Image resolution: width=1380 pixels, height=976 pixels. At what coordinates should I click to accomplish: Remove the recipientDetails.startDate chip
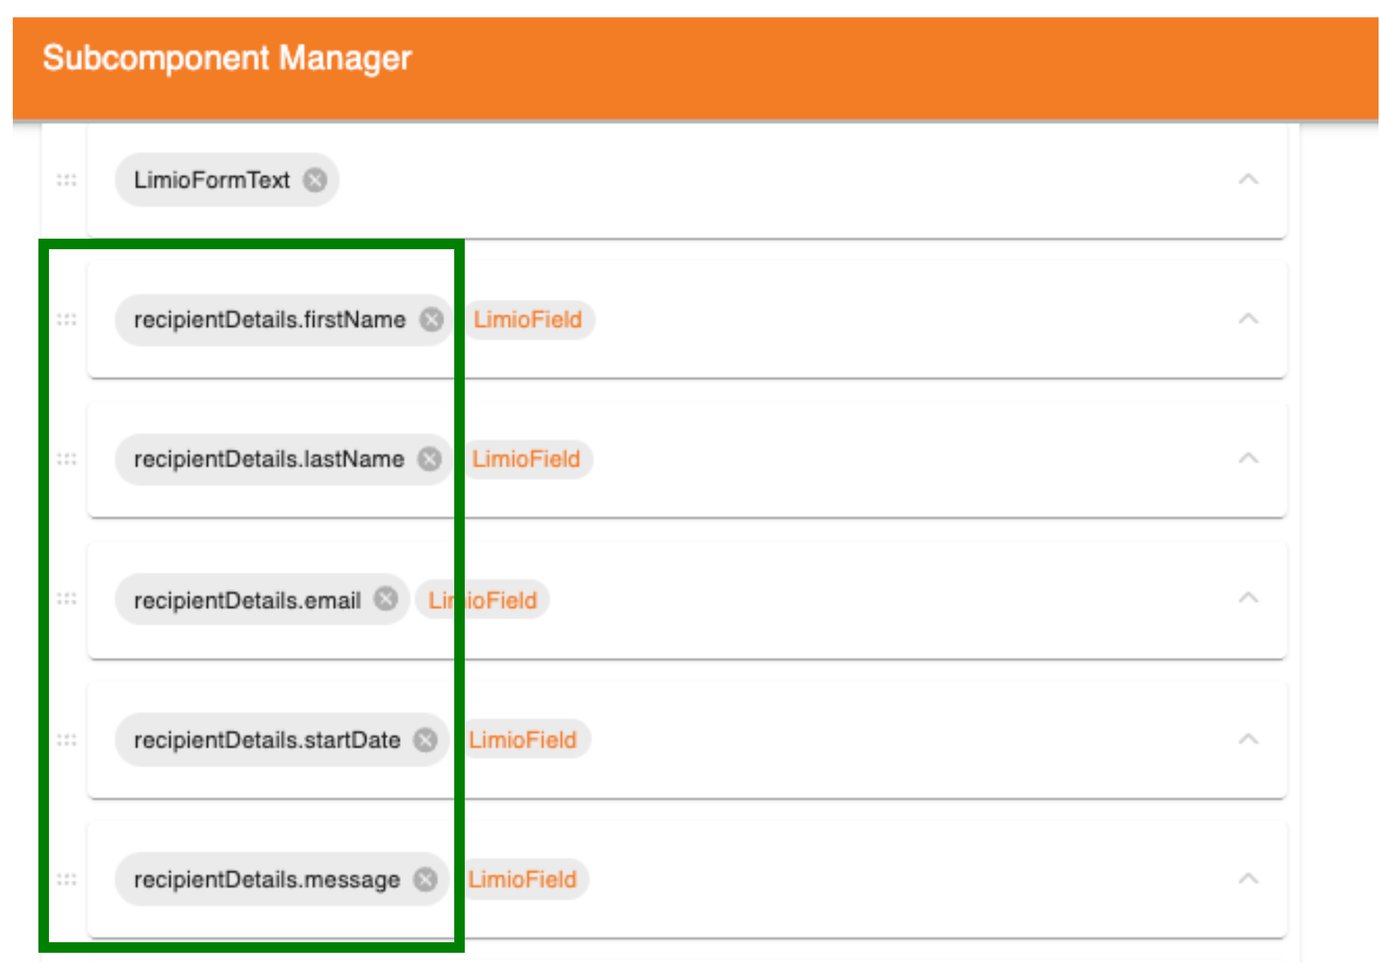426,740
